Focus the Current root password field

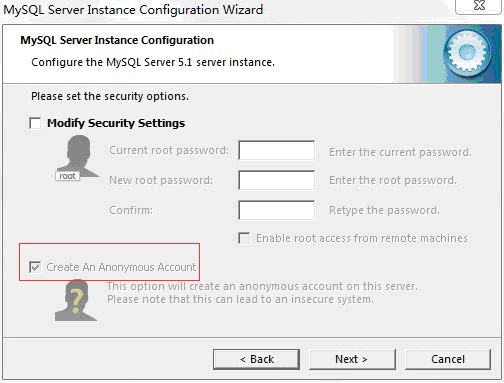tap(277, 150)
